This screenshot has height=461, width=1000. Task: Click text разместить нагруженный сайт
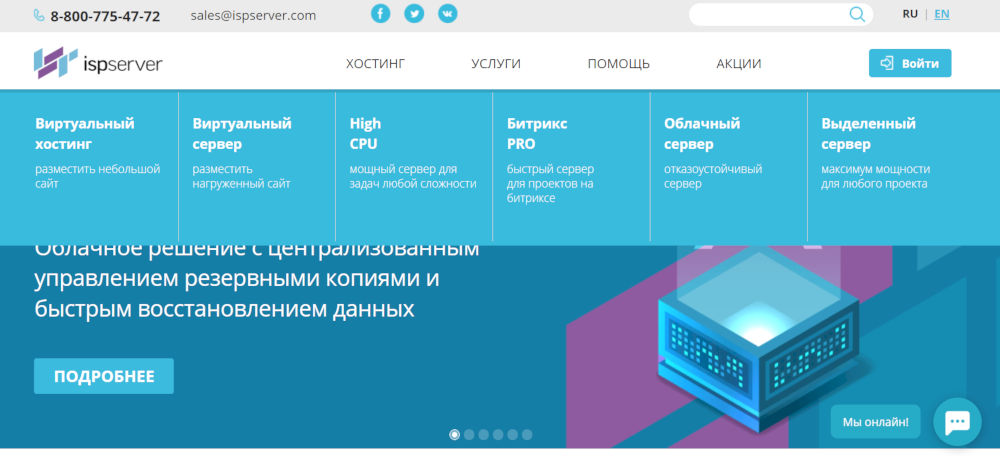tap(241, 177)
